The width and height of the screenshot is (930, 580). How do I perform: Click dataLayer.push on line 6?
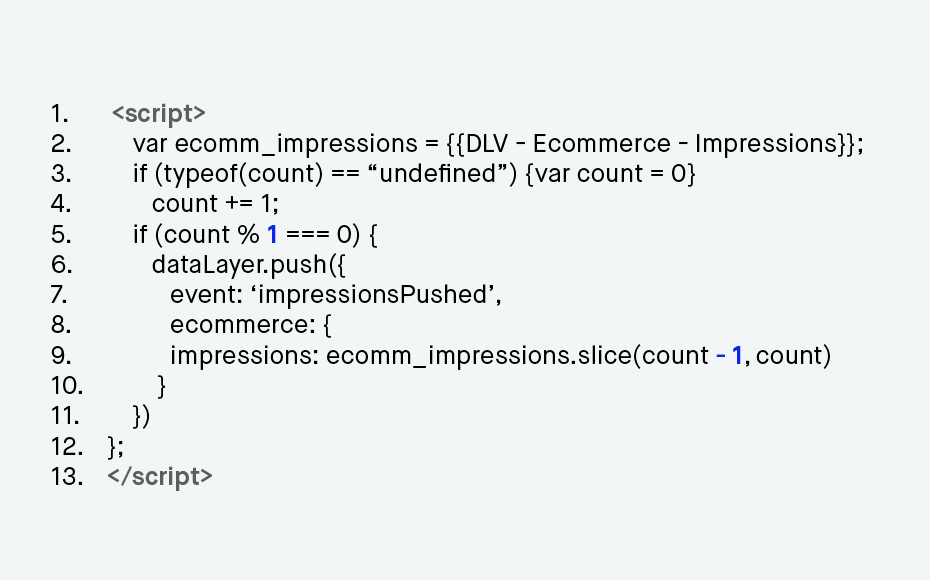pos(240,264)
